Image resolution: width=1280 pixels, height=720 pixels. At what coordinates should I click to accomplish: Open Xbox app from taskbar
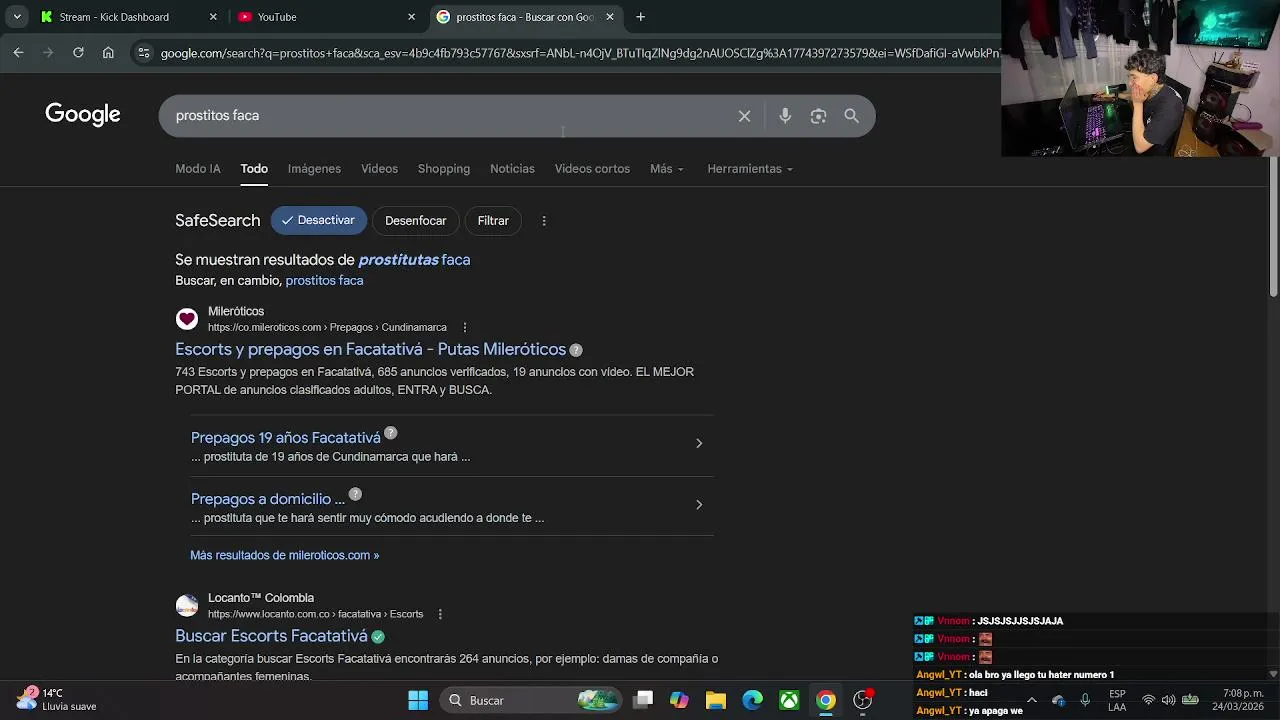point(789,700)
